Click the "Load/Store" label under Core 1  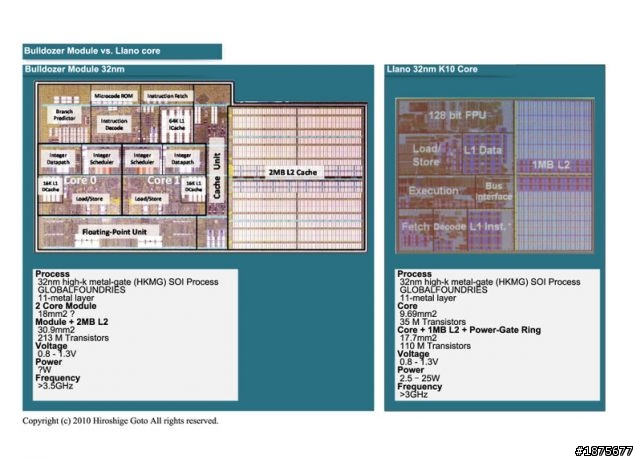click(148, 199)
